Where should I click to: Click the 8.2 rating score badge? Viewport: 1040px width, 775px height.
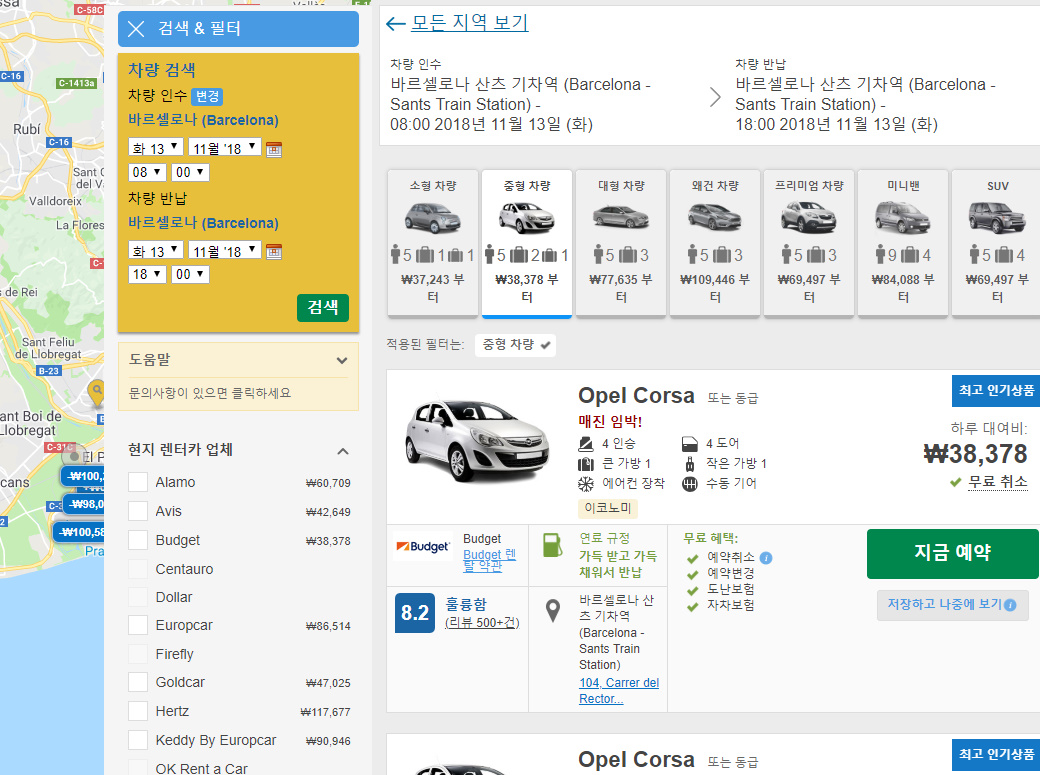[x=415, y=612]
